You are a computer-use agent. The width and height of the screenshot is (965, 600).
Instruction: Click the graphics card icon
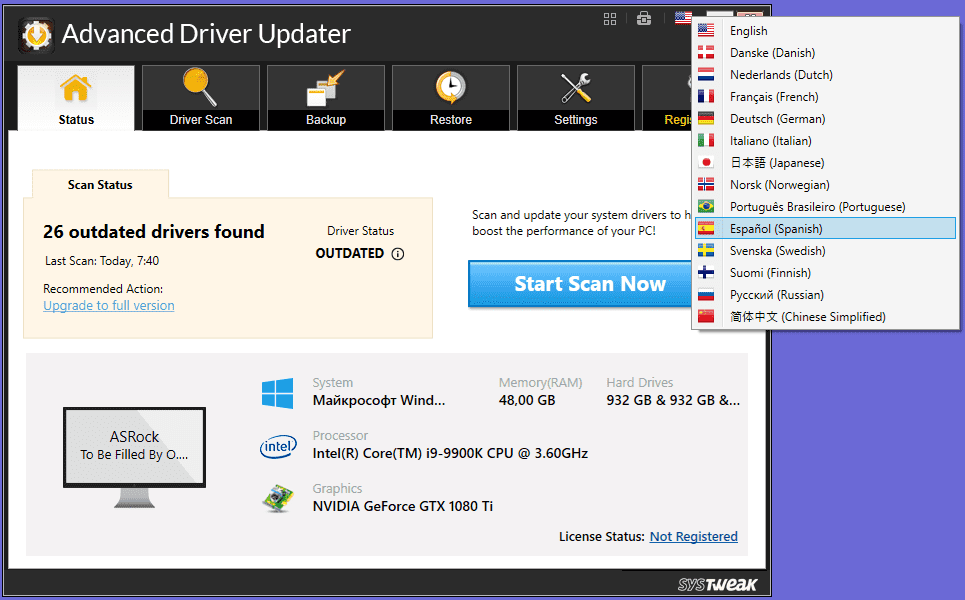(x=278, y=498)
